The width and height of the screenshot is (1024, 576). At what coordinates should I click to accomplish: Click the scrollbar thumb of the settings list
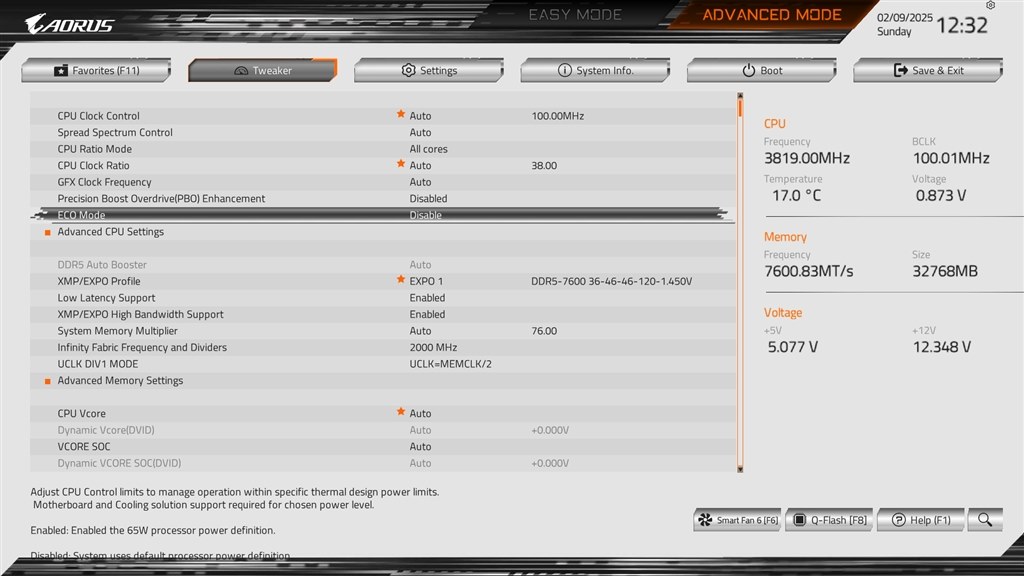click(740, 107)
